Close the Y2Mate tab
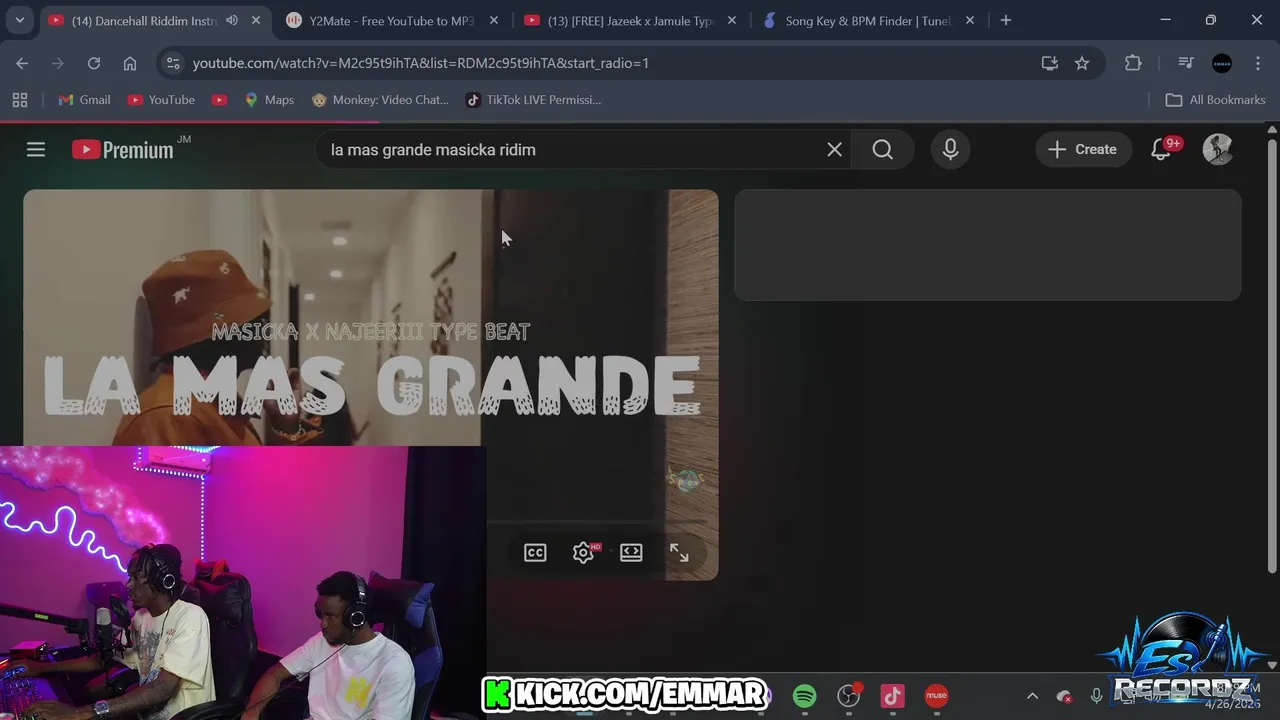Screen dimensions: 1280x720 (x=494, y=20)
